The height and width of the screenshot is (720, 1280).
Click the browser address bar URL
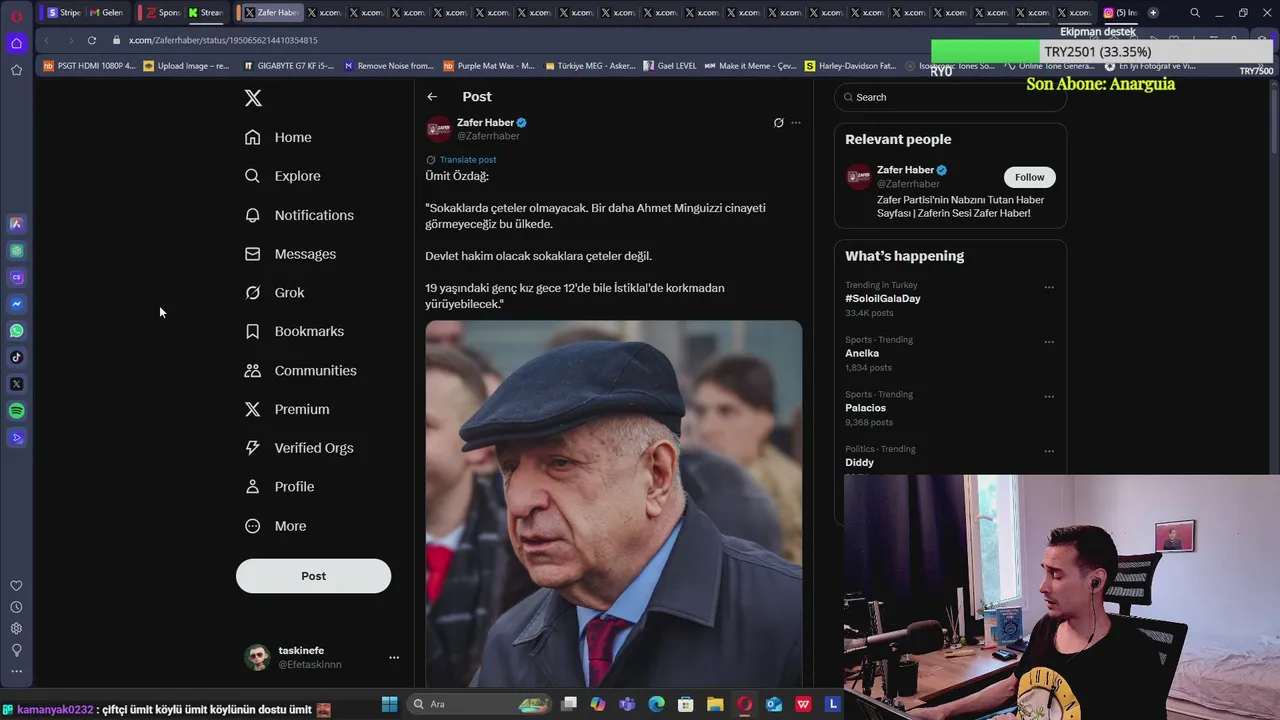coord(223,40)
